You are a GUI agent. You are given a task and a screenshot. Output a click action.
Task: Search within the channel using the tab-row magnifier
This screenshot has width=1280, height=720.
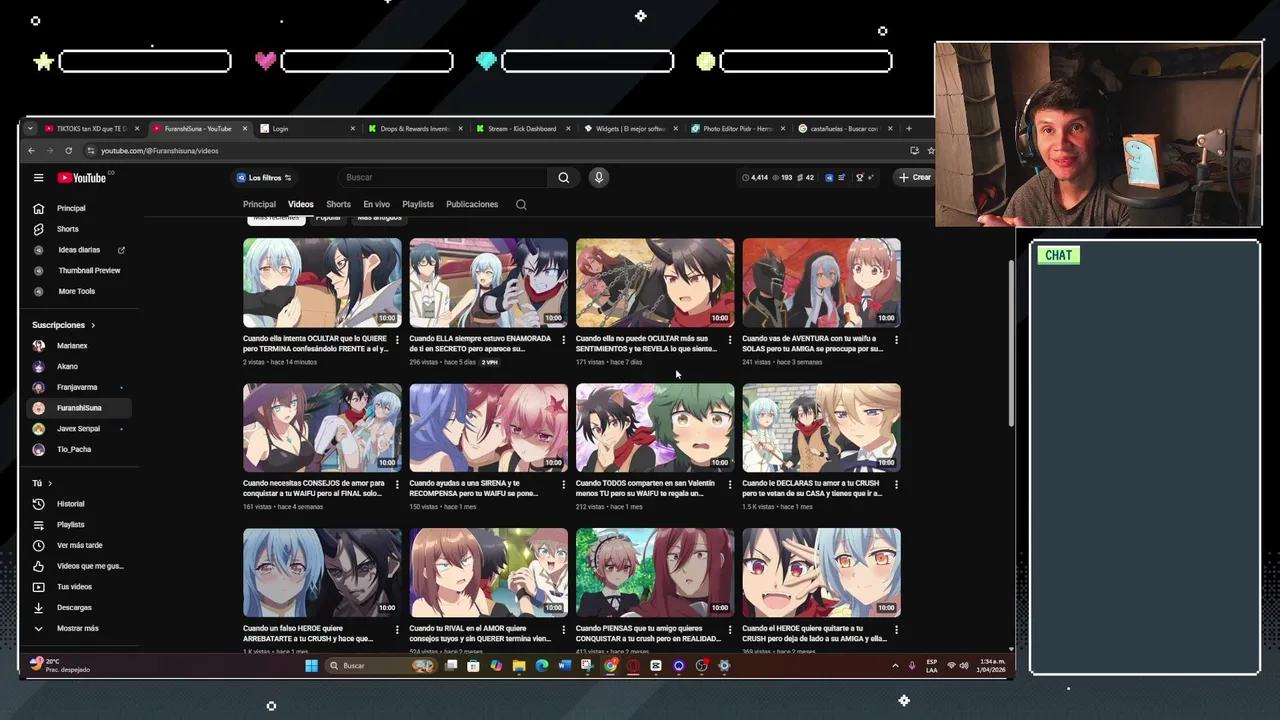521,204
